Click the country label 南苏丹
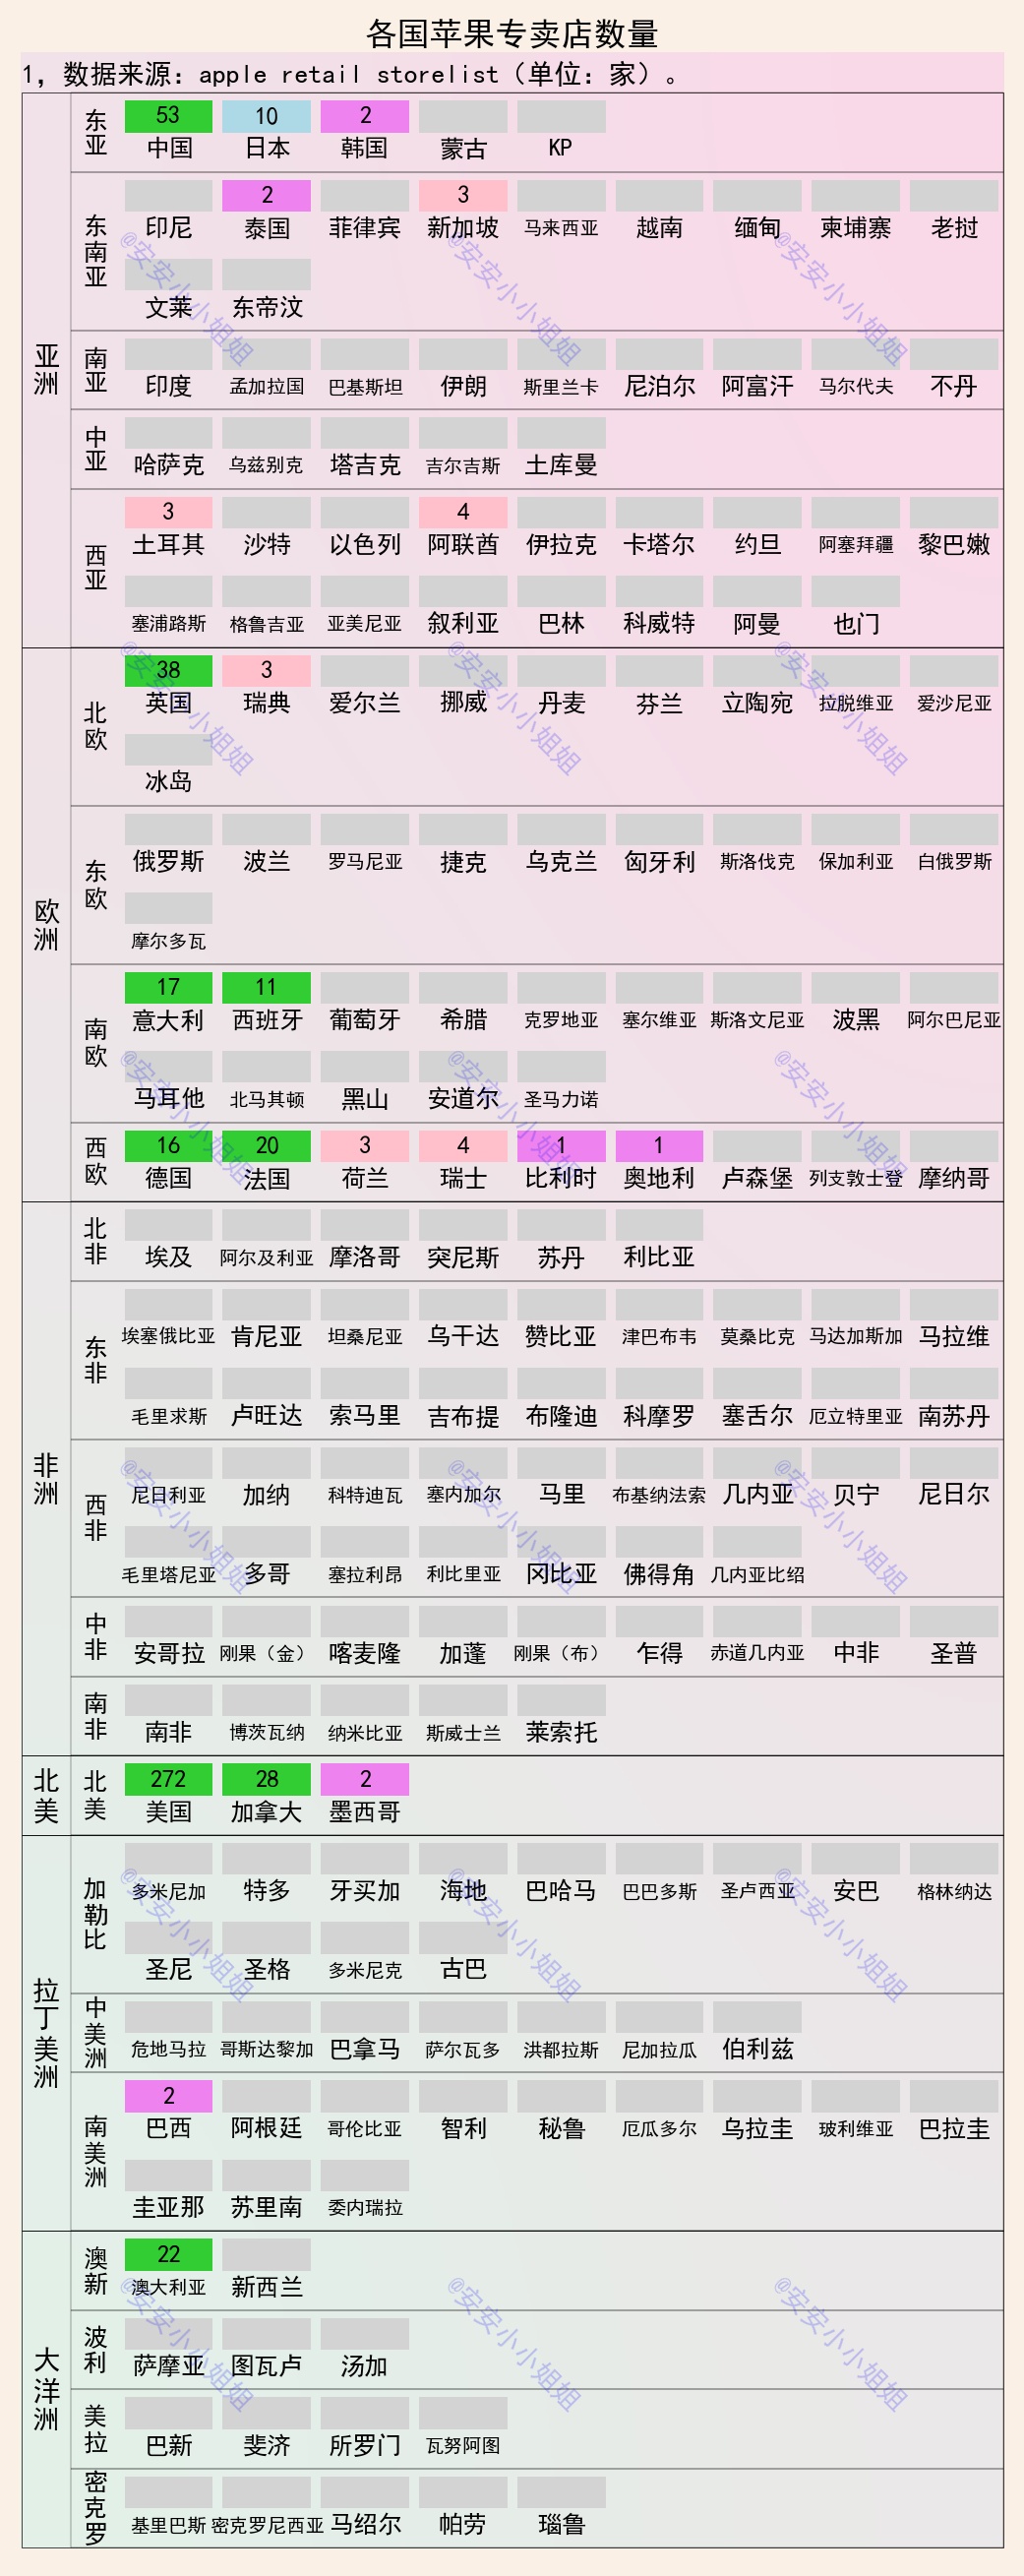Screen dimensions: 1024x2576 (x=954, y=1416)
